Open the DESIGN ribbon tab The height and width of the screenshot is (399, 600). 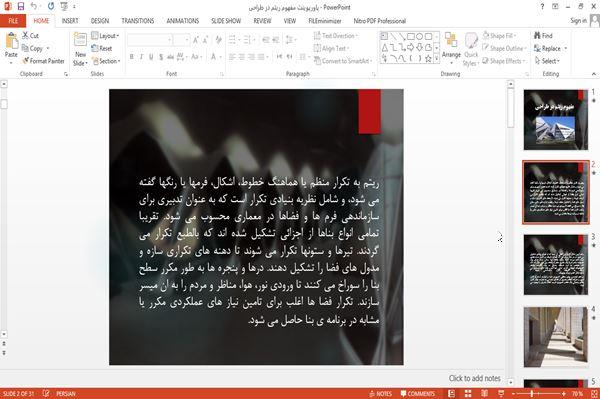coord(100,21)
